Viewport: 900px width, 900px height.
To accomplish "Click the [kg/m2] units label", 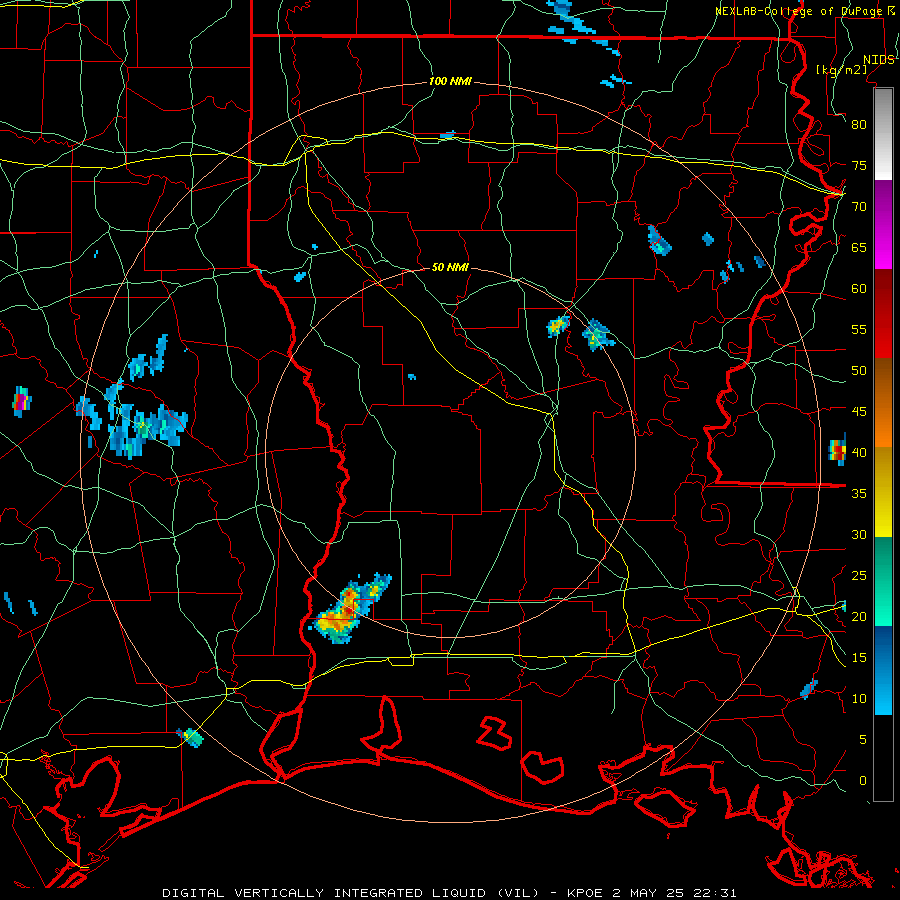I will point(841,70).
